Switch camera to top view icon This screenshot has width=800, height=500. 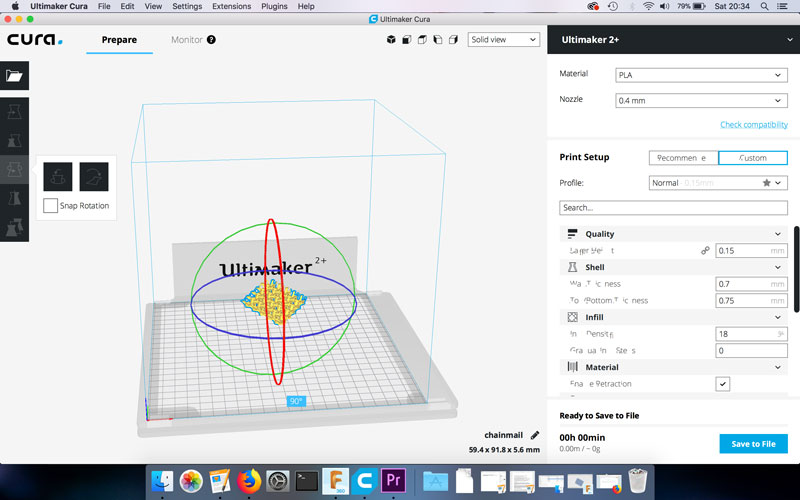(x=422, y=39)
